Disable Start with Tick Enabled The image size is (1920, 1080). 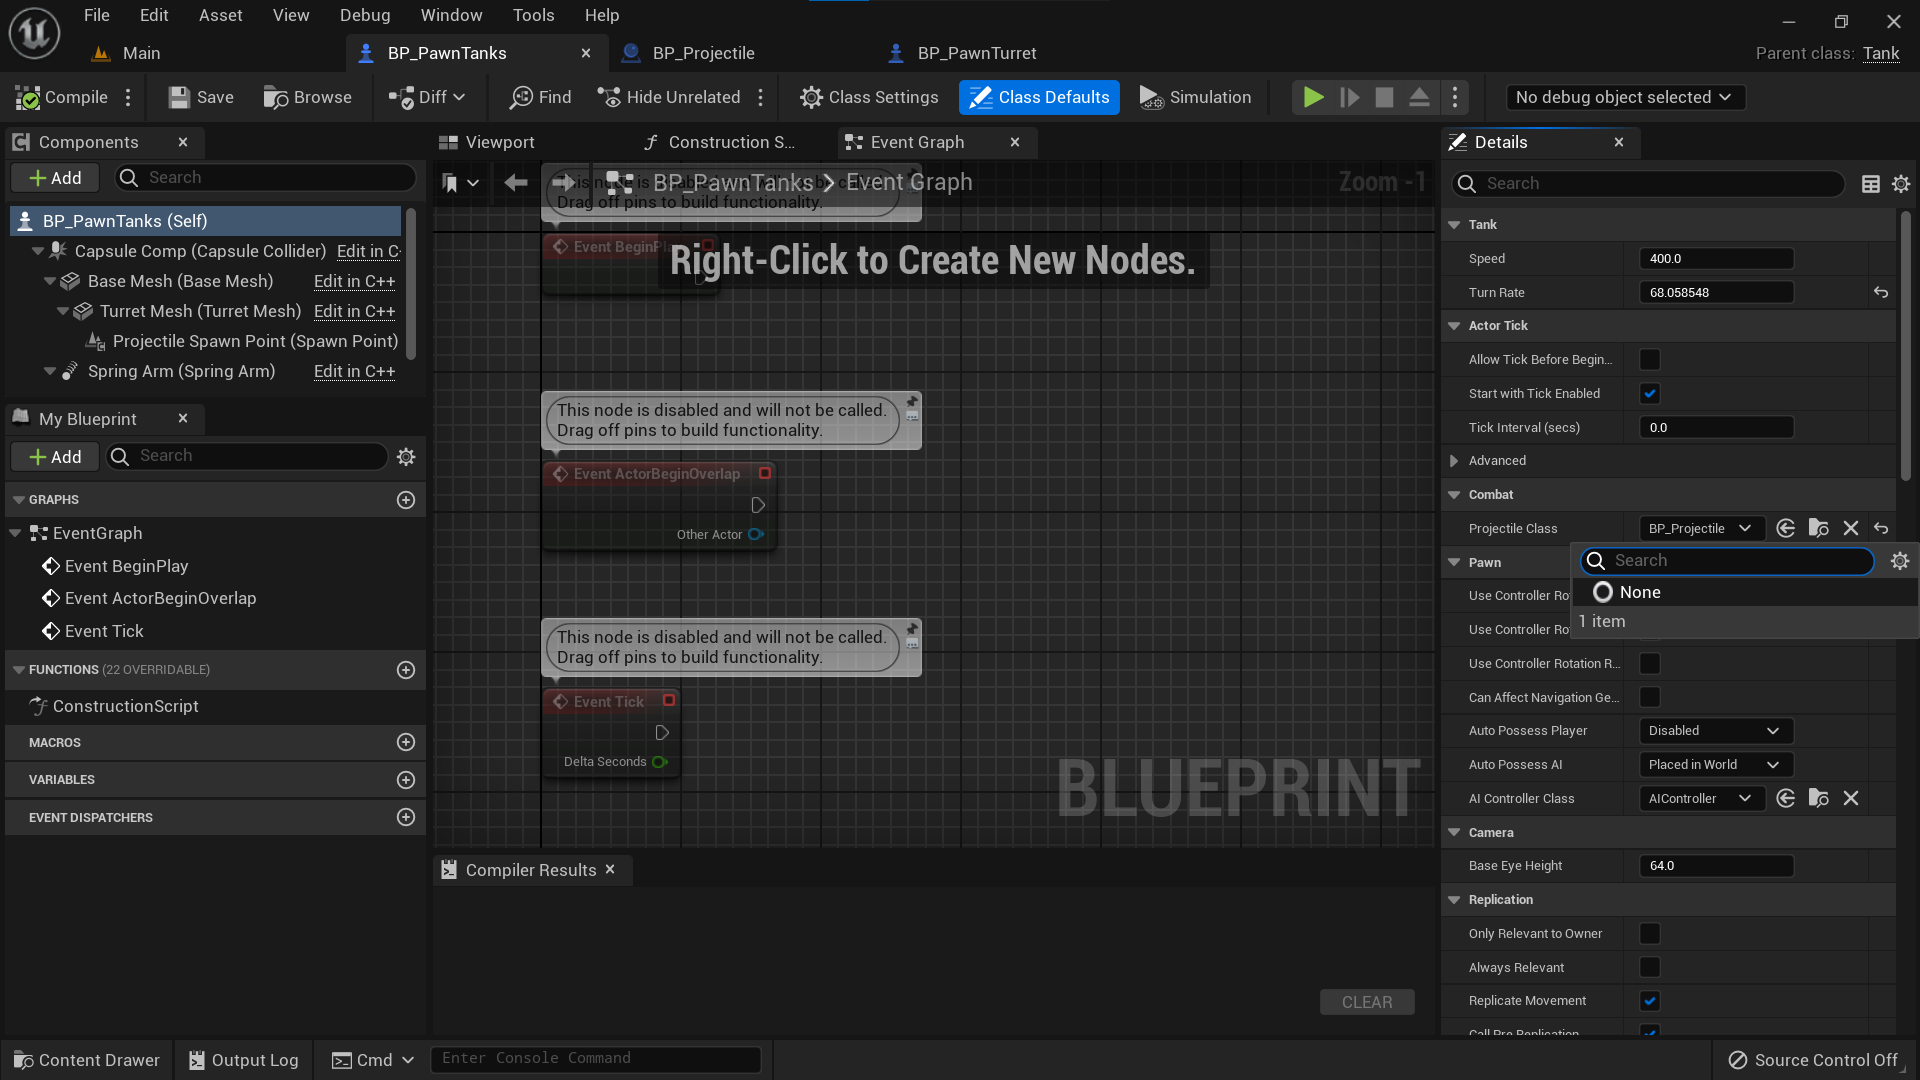tap(1649, 393)
